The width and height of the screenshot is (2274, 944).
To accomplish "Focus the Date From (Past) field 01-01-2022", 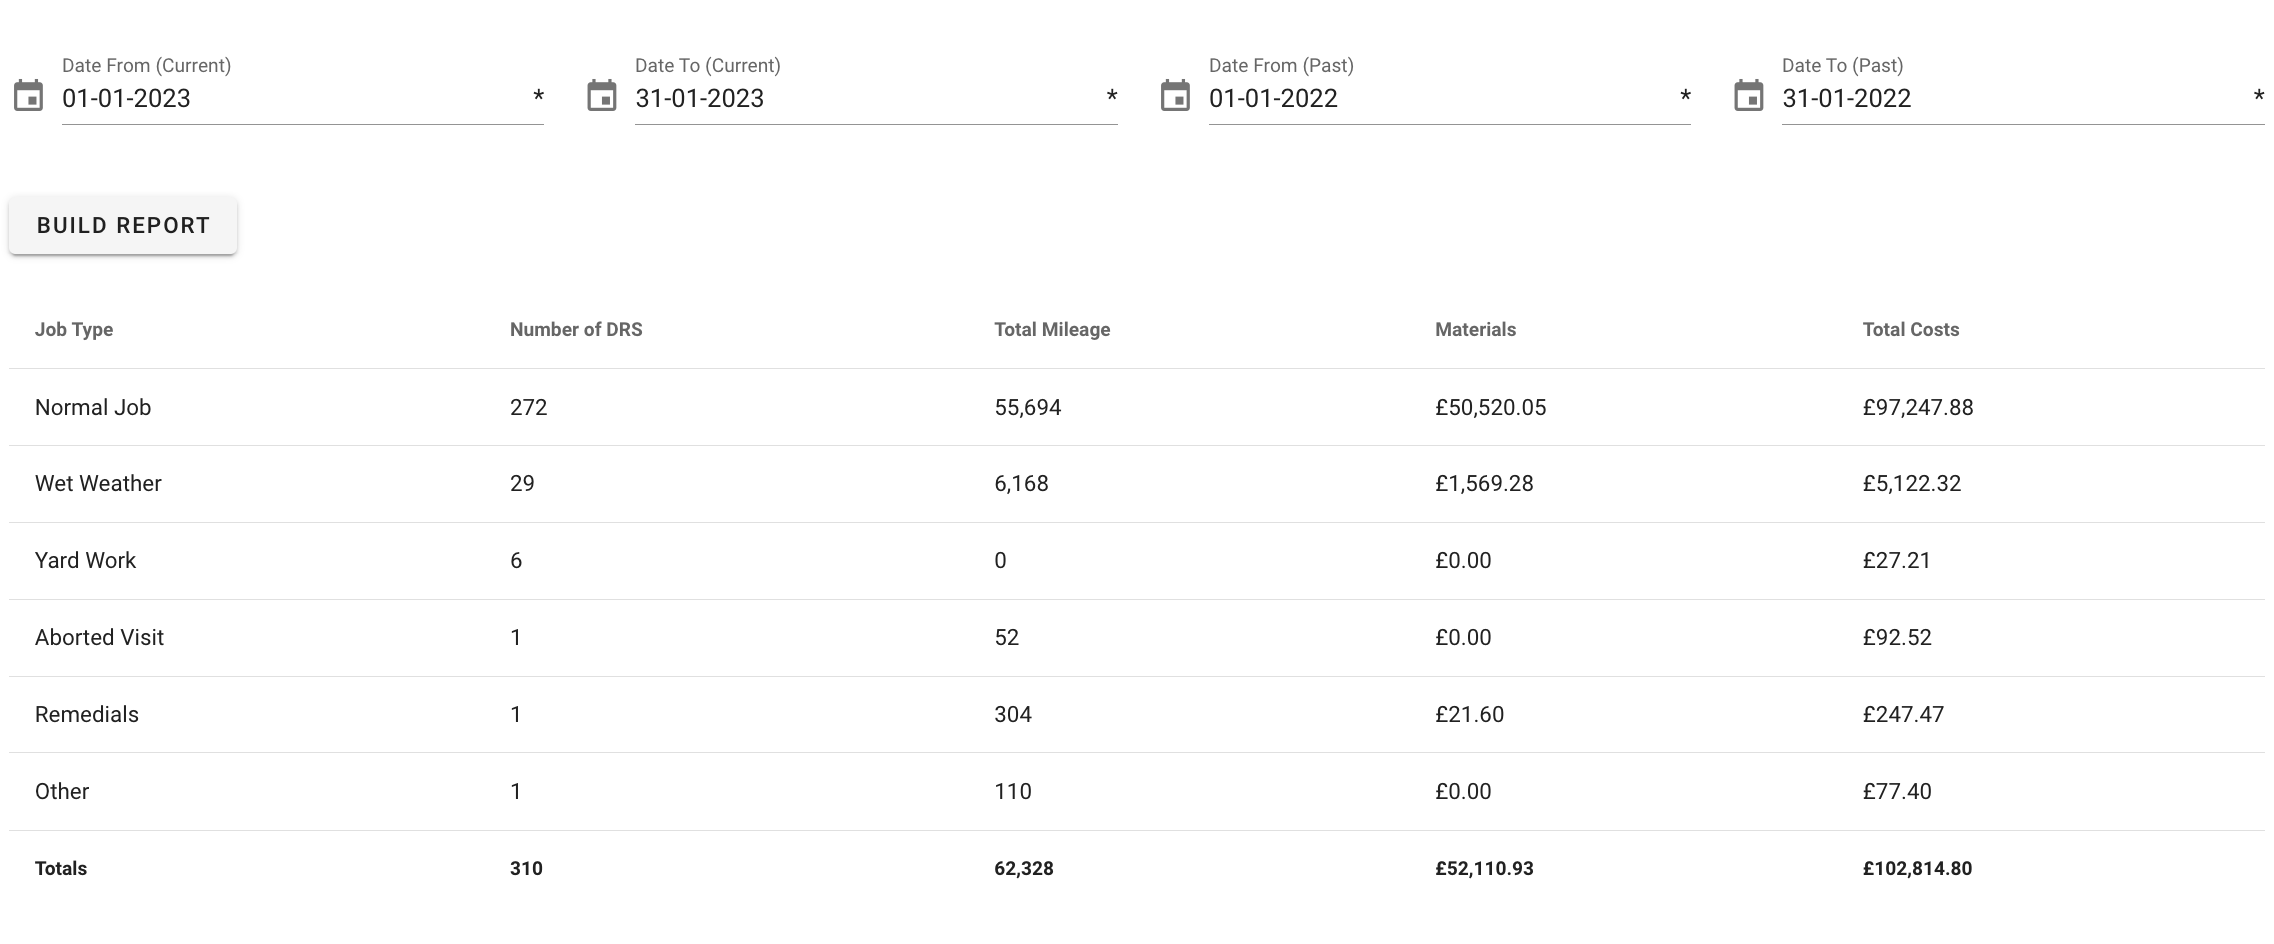I will tap(1437, 99).
